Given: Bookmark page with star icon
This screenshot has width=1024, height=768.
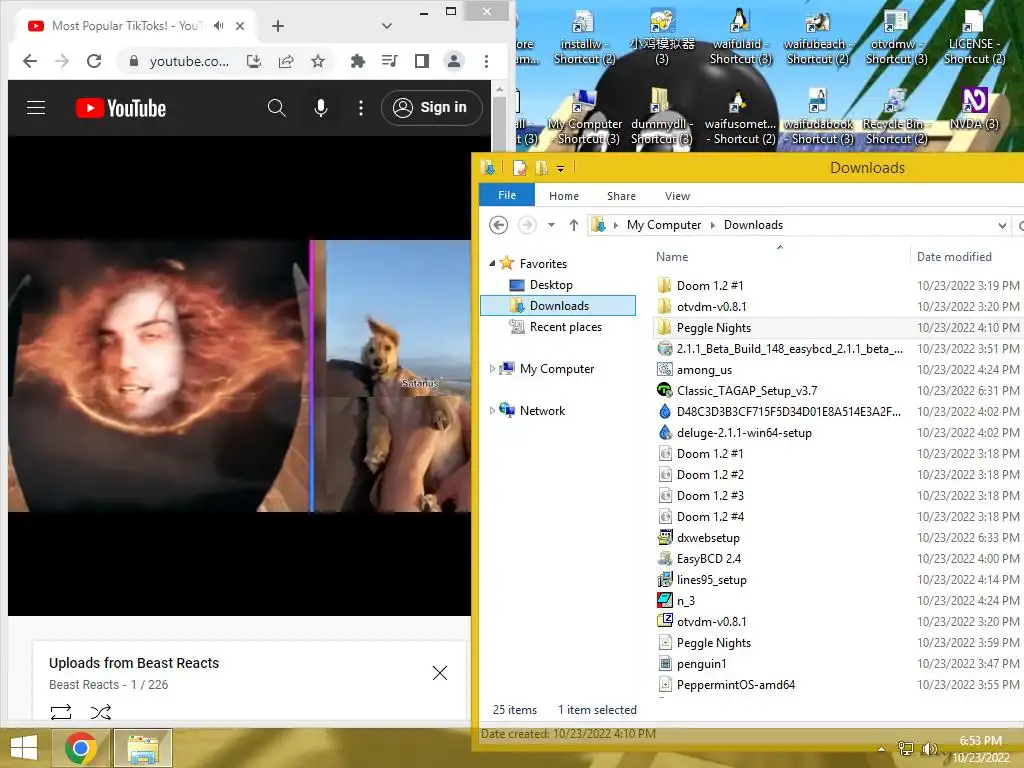Looking at the screenshot, I should (x=317, y=61).
